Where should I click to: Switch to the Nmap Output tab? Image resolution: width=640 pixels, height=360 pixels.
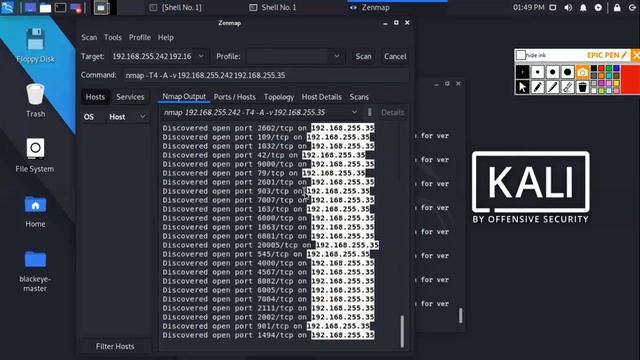(x=184, y=97)
